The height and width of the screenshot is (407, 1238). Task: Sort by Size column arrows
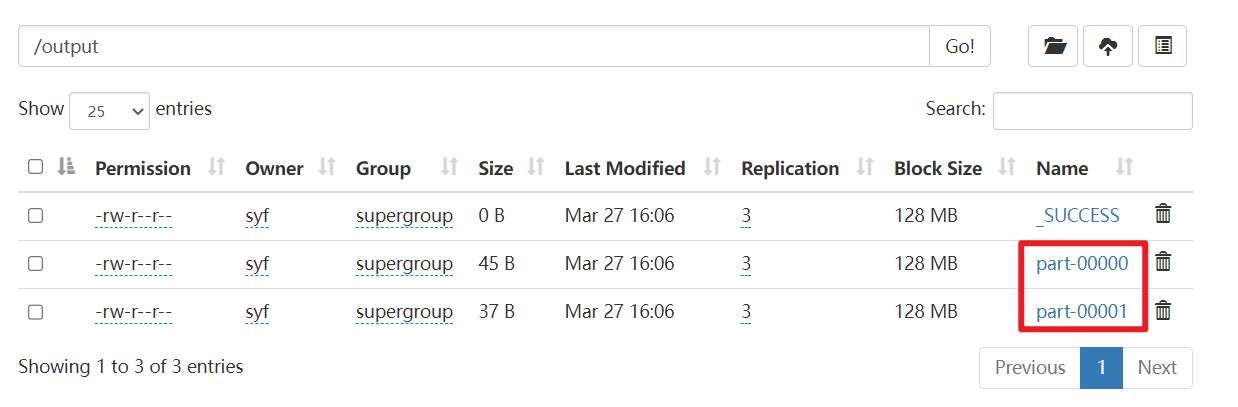pyautogui.click(x=536, y=167)
